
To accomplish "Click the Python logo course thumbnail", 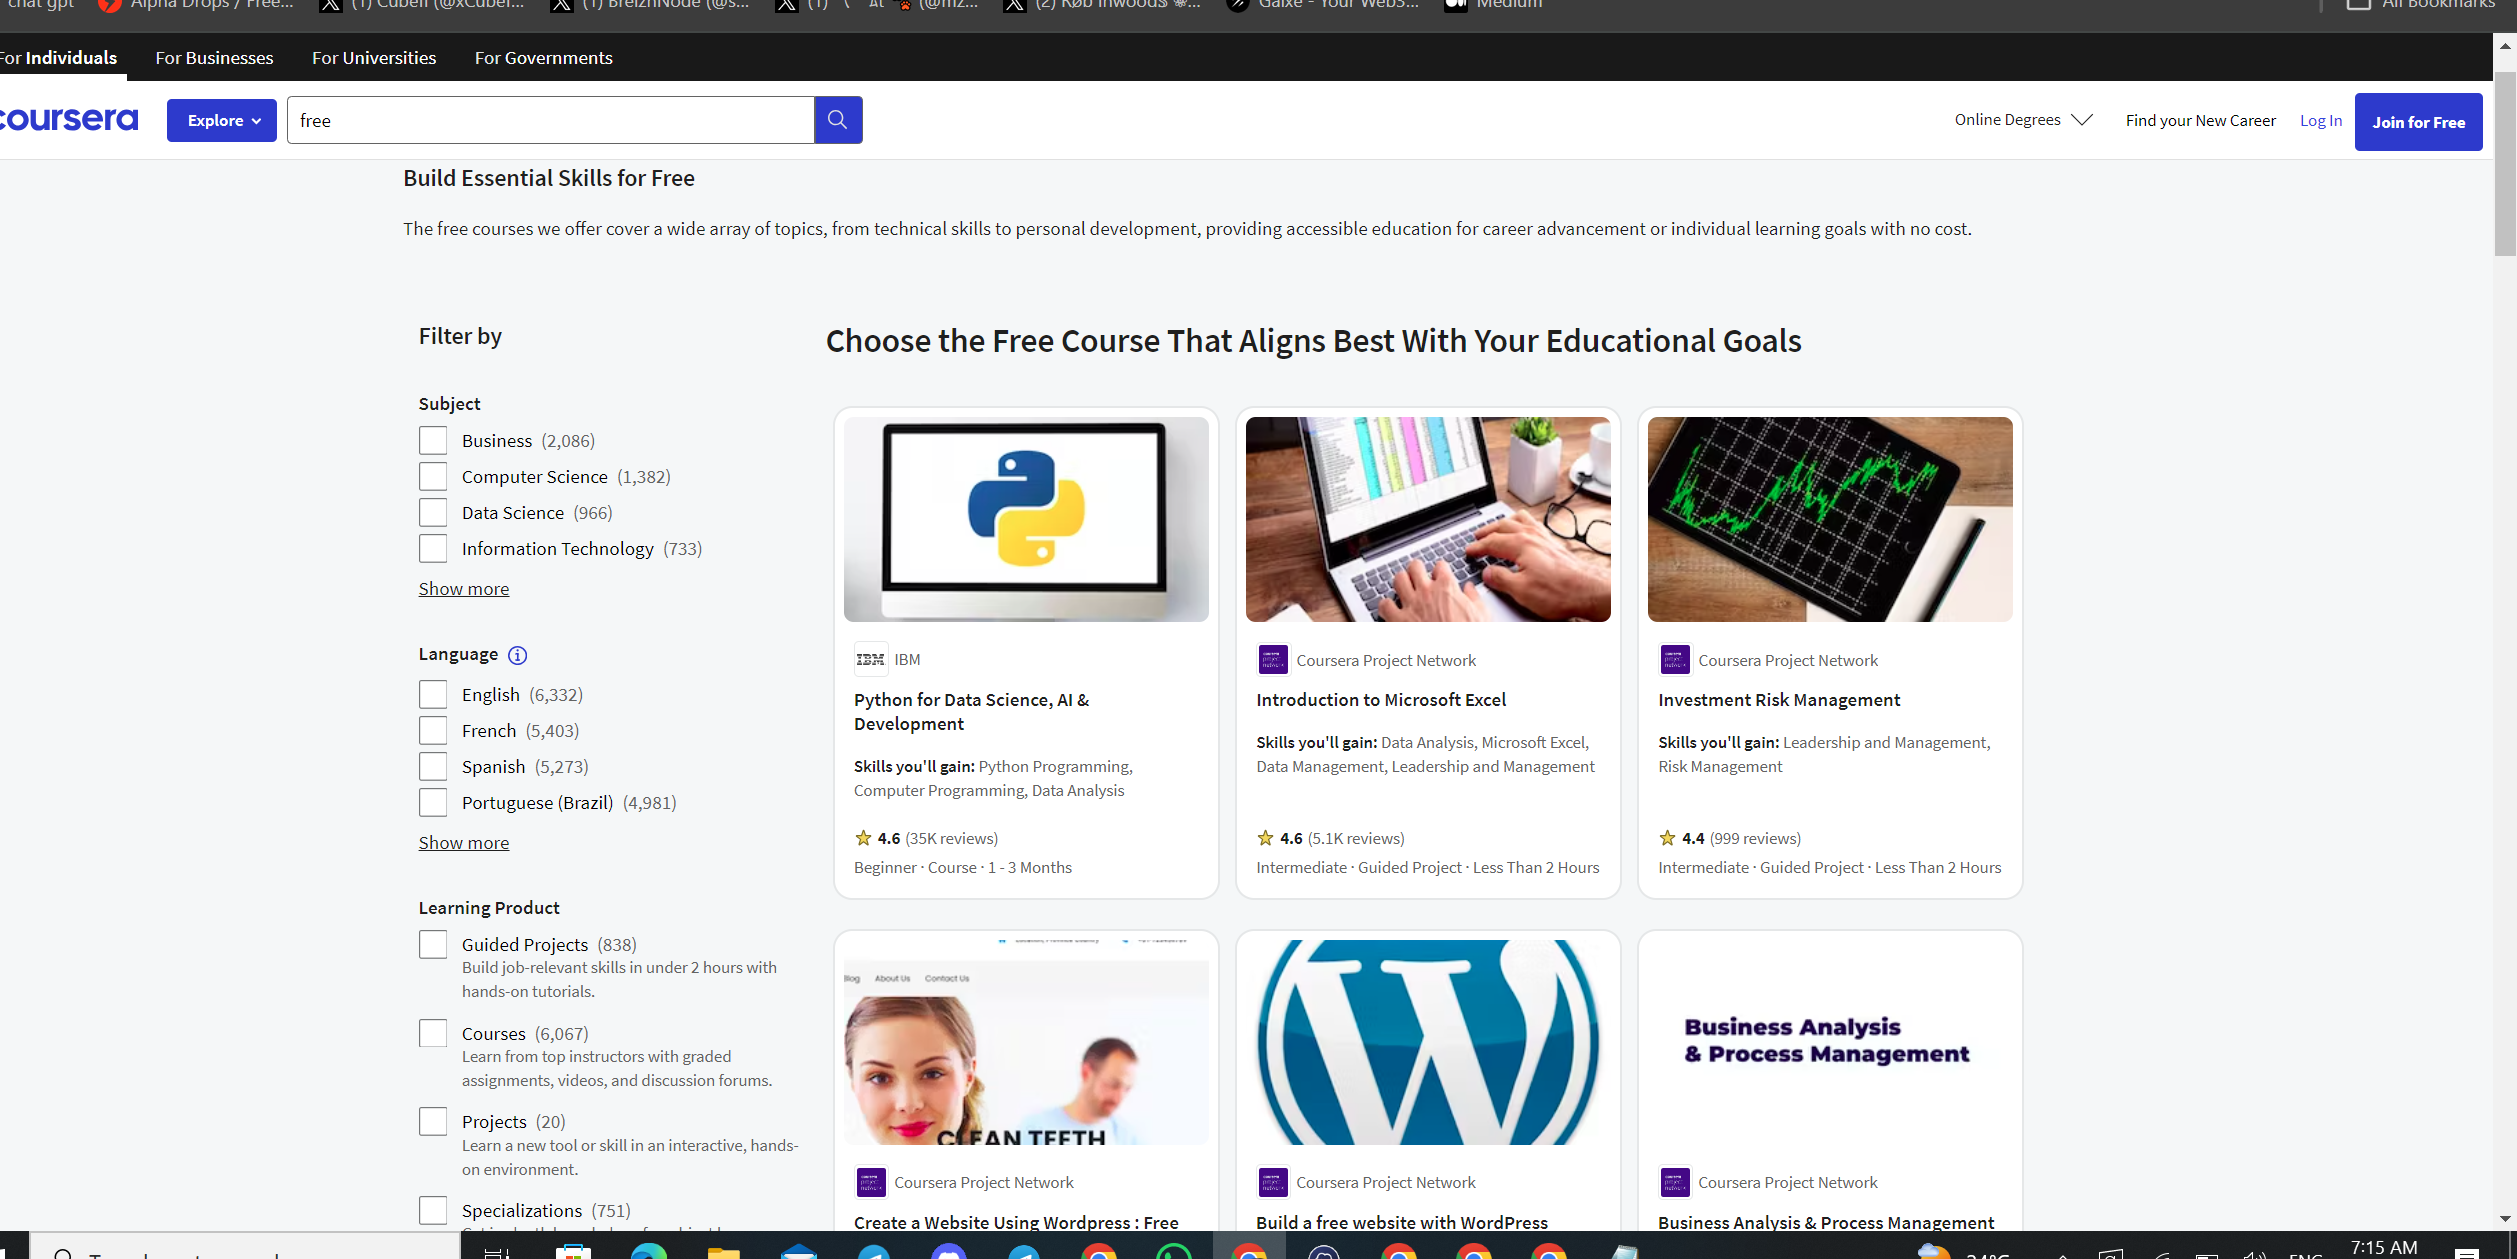I will click(1026, 519).
